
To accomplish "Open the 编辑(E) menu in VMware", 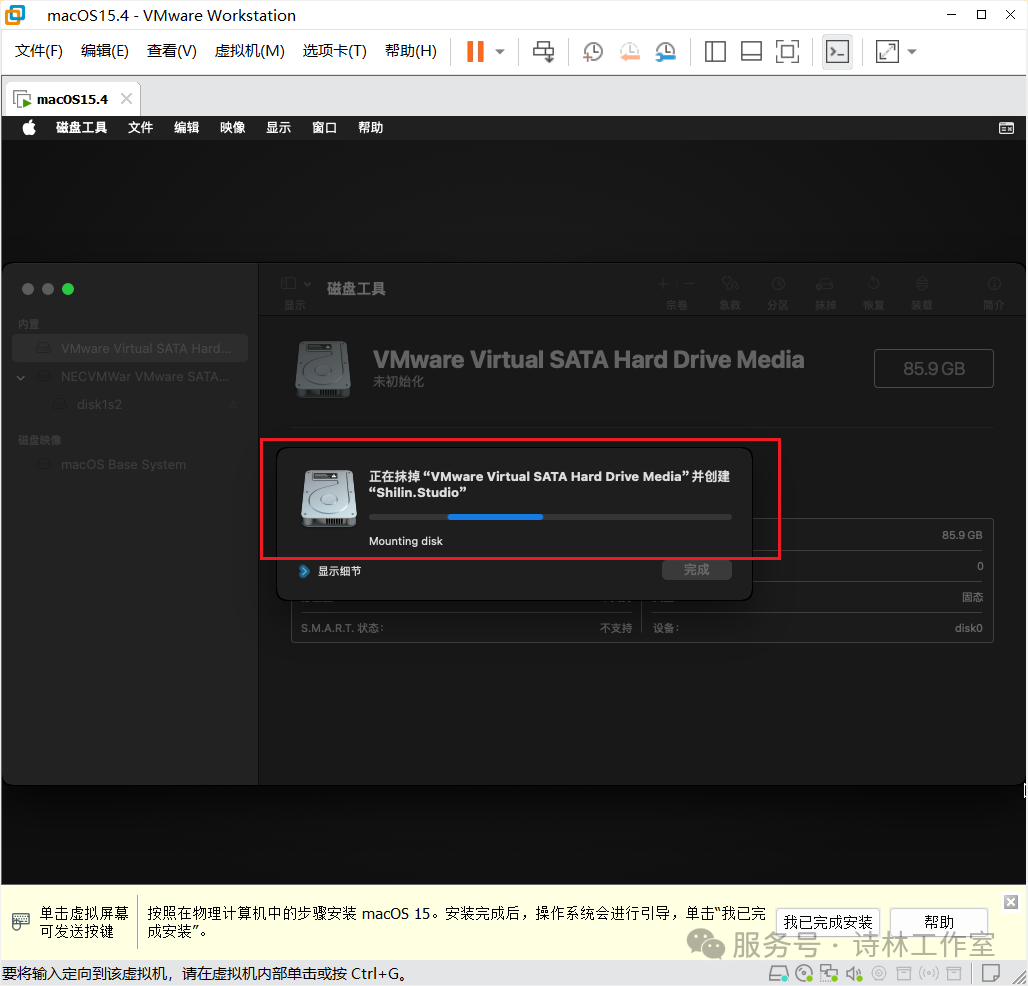I will coord(105,51).
